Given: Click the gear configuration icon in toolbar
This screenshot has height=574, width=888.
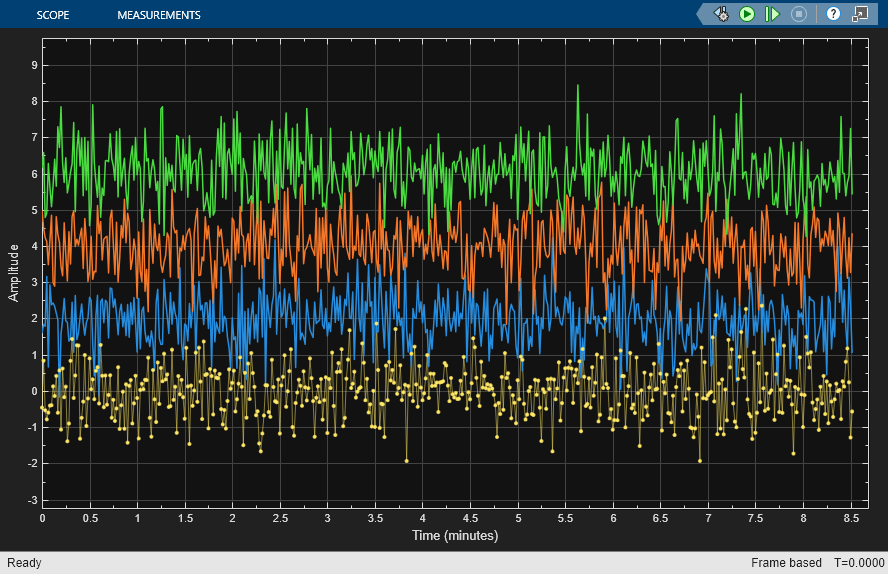Looking at the screenshot, I should [721, 14].
